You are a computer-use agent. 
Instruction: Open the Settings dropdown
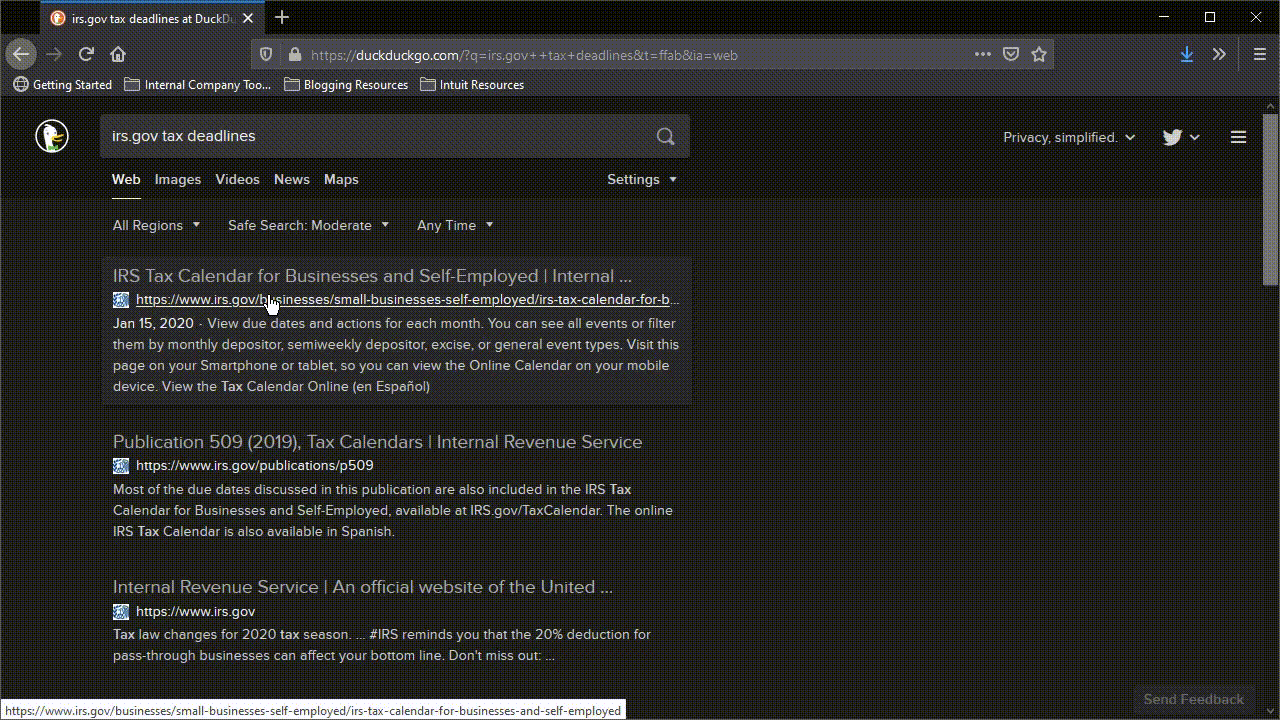point(642,179)
